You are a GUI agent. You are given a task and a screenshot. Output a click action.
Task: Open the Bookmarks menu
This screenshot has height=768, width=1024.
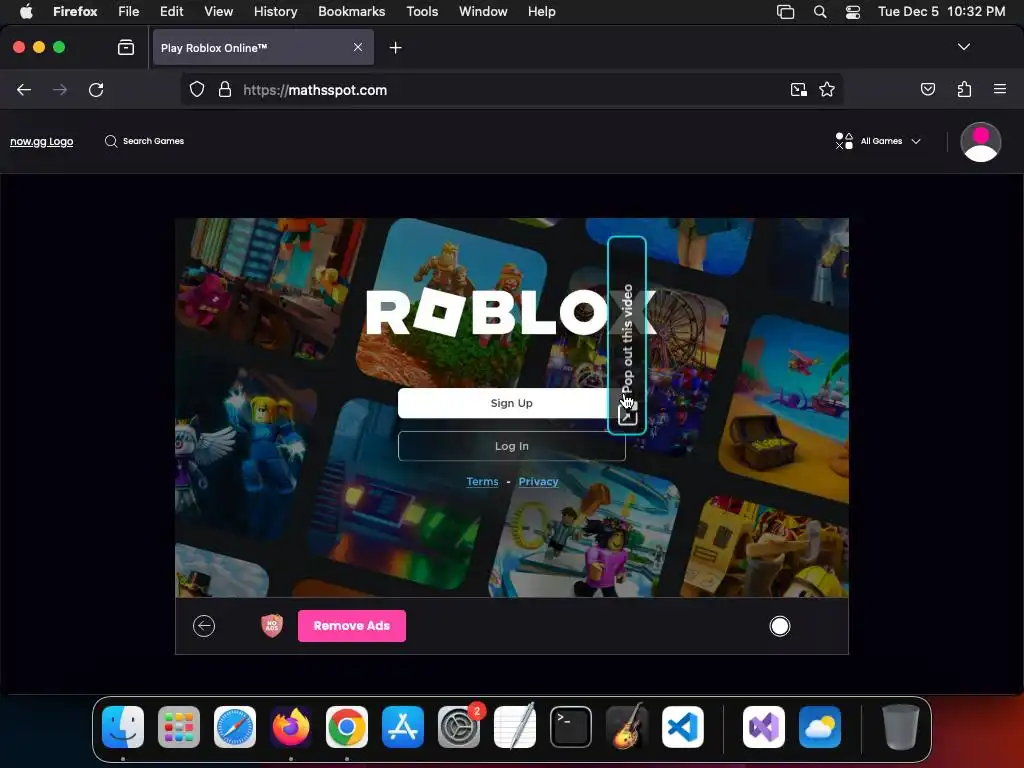tap(351, 11)
